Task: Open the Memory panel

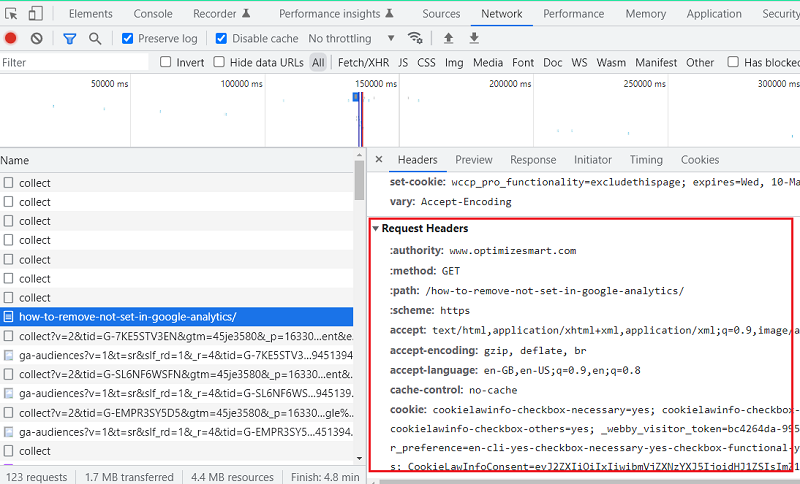Action: (x=645, y=14)
